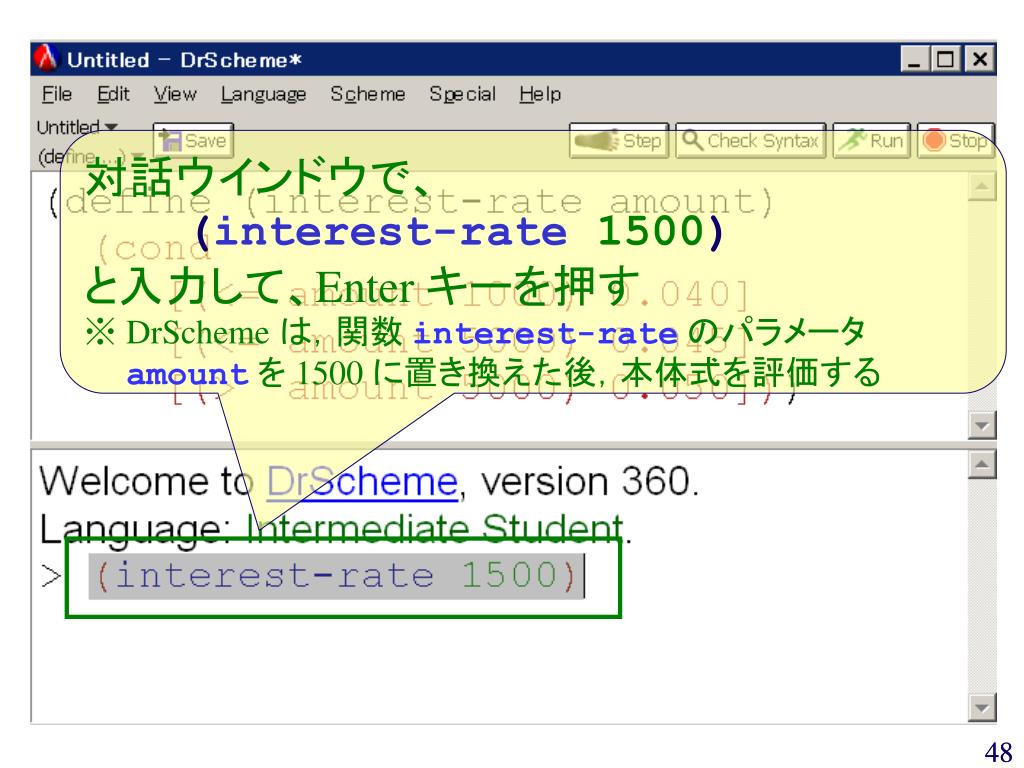The height and width of the screenshot is (768, 1024).
Task: Open the Language menu
Action: coord(263,95)
